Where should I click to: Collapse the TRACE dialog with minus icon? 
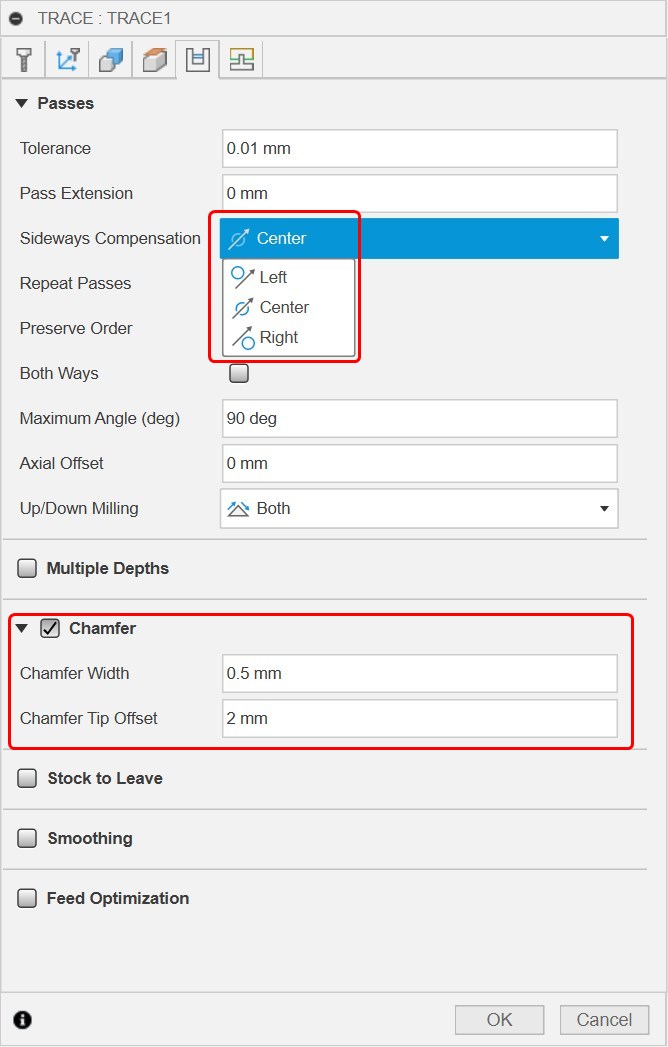coord(16,19)
